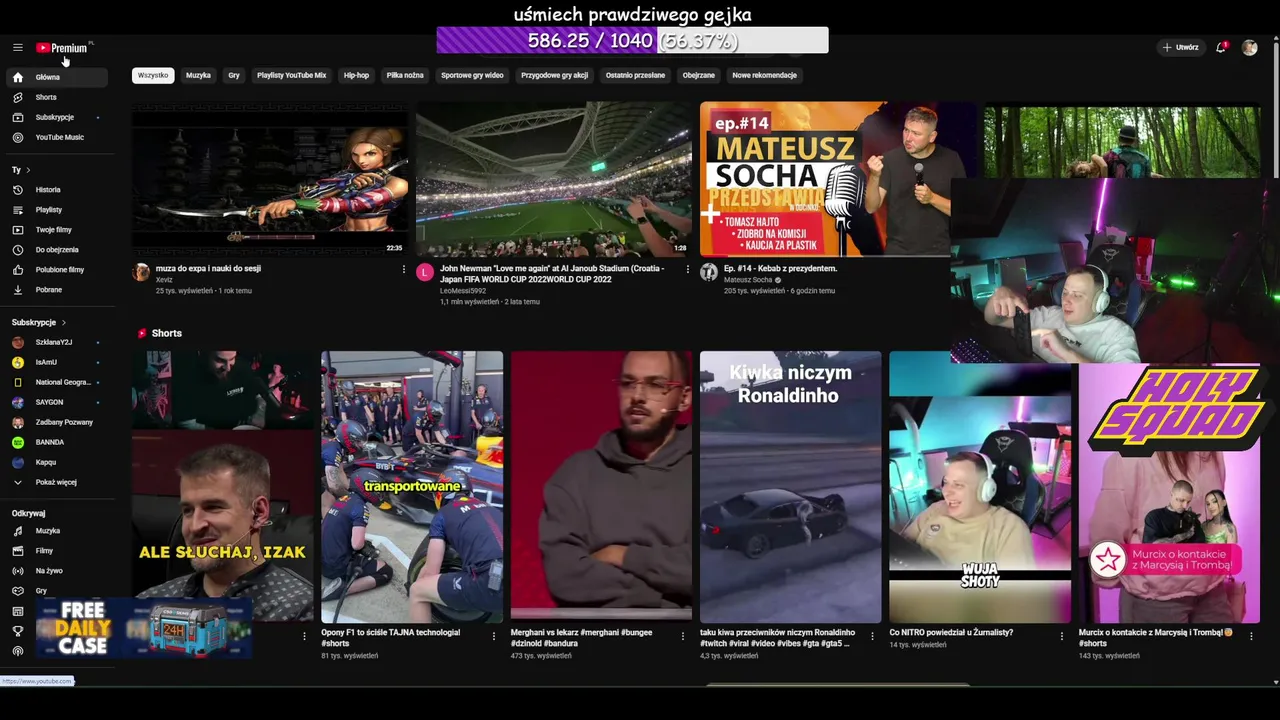Expand Pokaż więcej subscriptions

point(57,482)
